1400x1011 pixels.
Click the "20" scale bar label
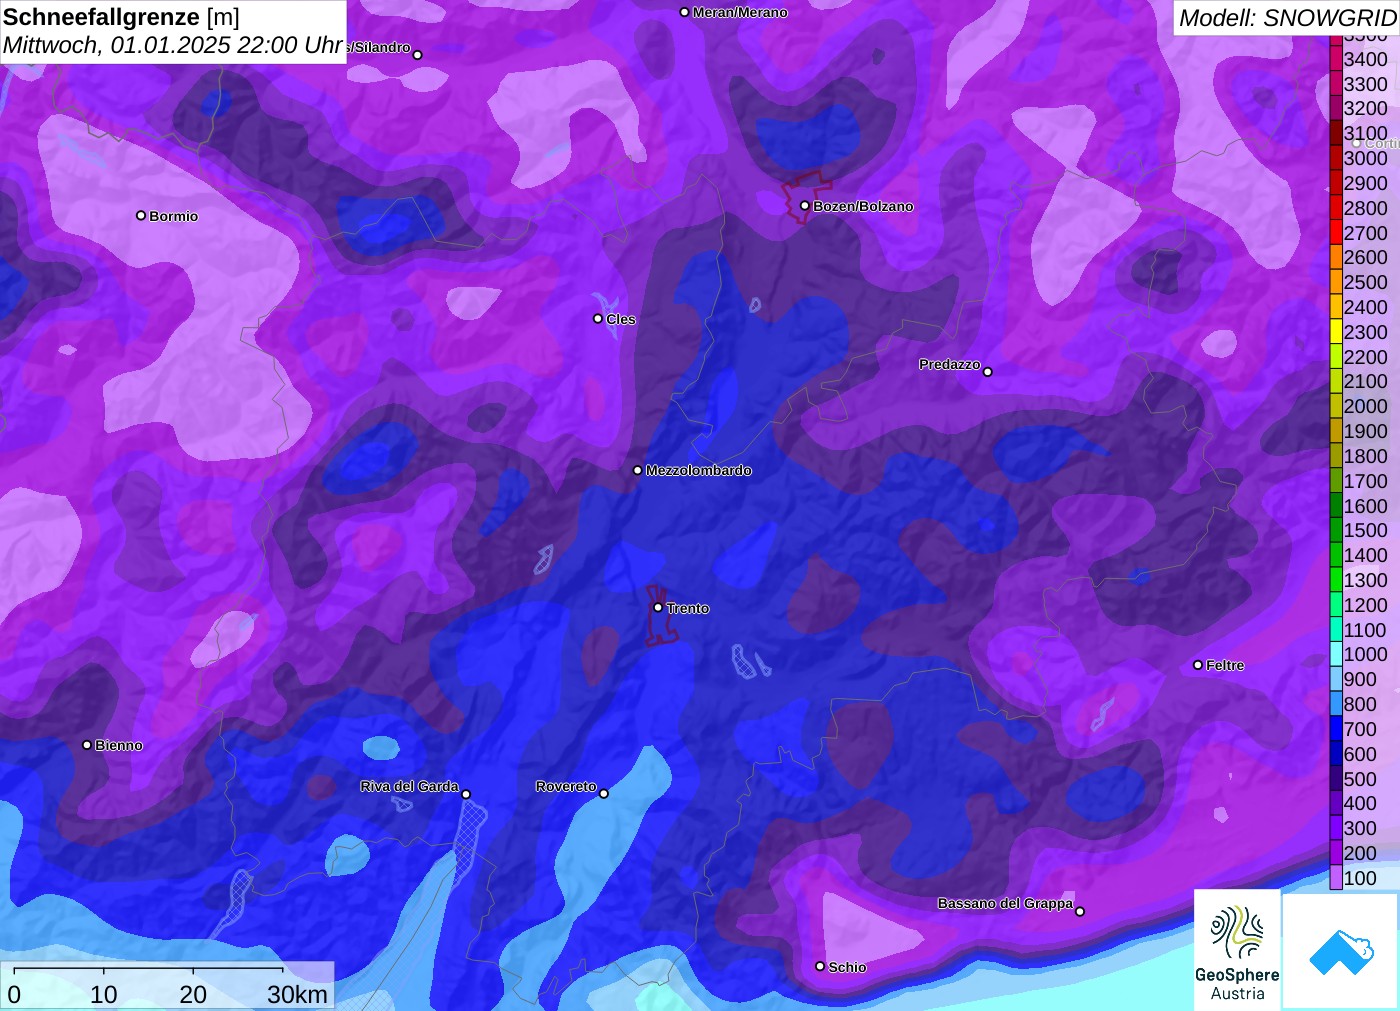click(x=193, y=995)
